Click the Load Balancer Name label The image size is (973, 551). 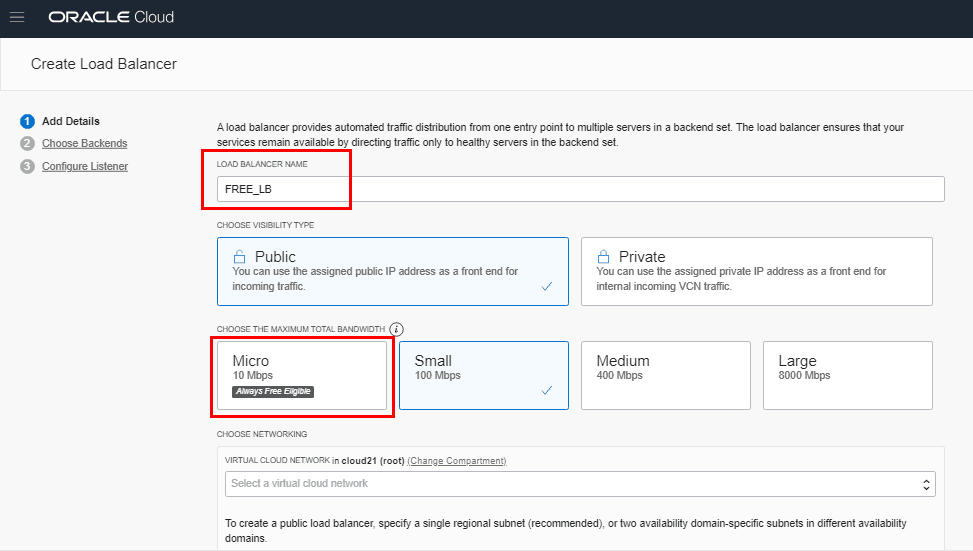[262, 164]
